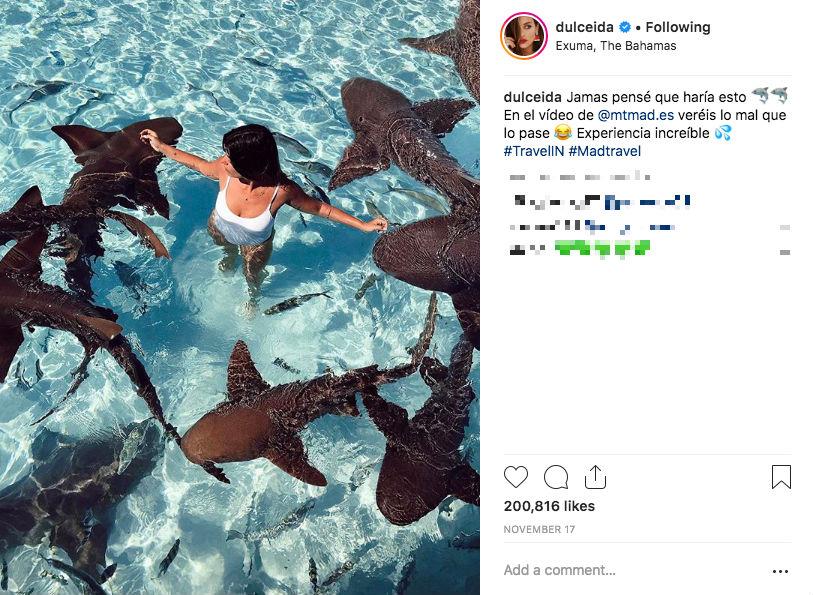
Task: View the 200,816 likes list
Action: [549, 506]
